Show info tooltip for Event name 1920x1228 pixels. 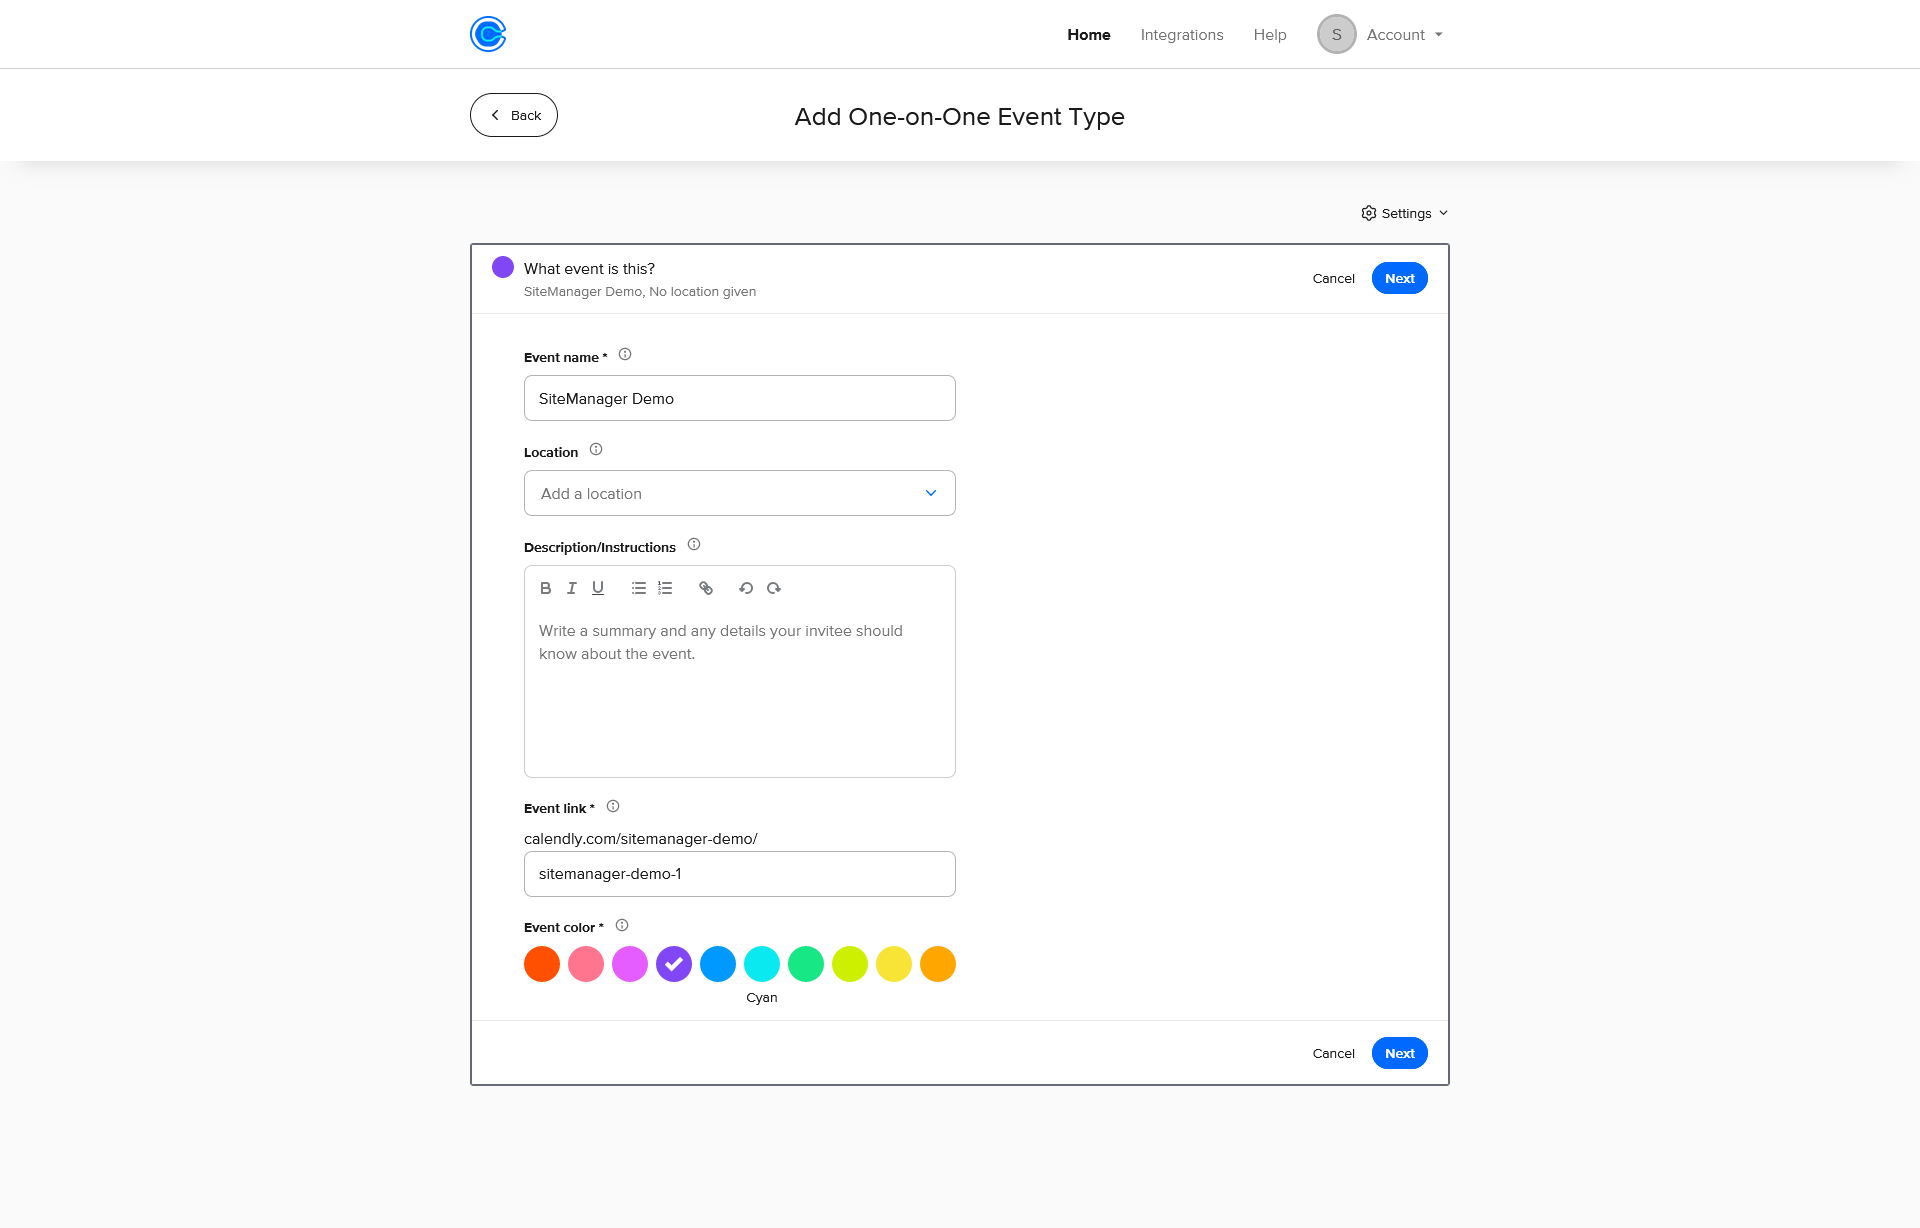(x=625, y=354)
